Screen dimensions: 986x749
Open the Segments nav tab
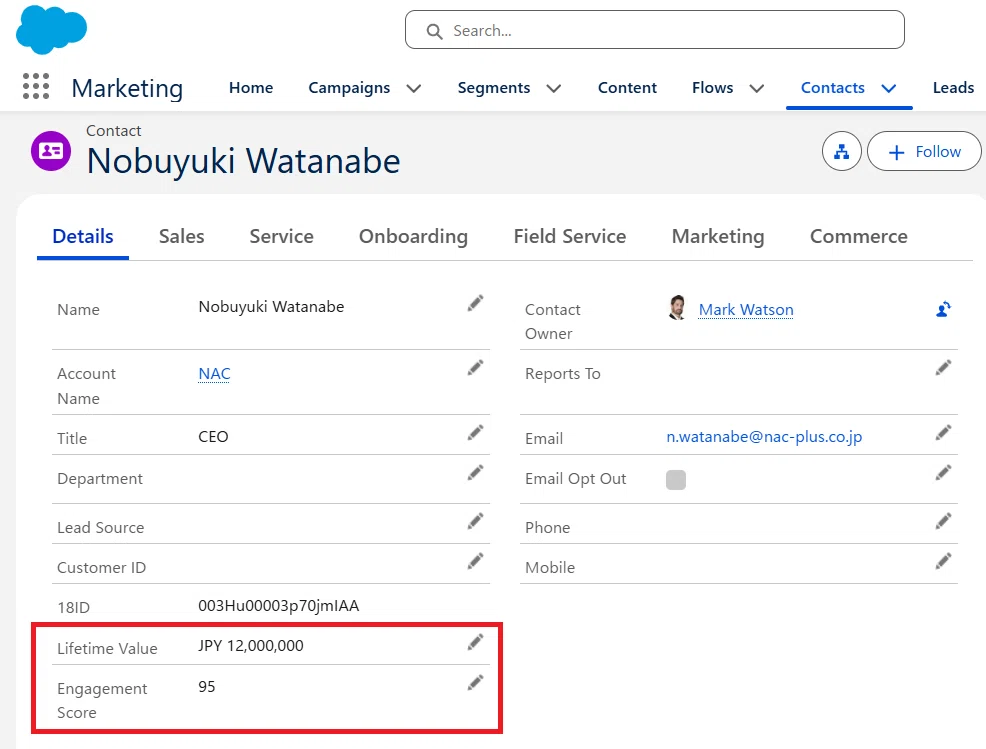(x=494, y=87)
